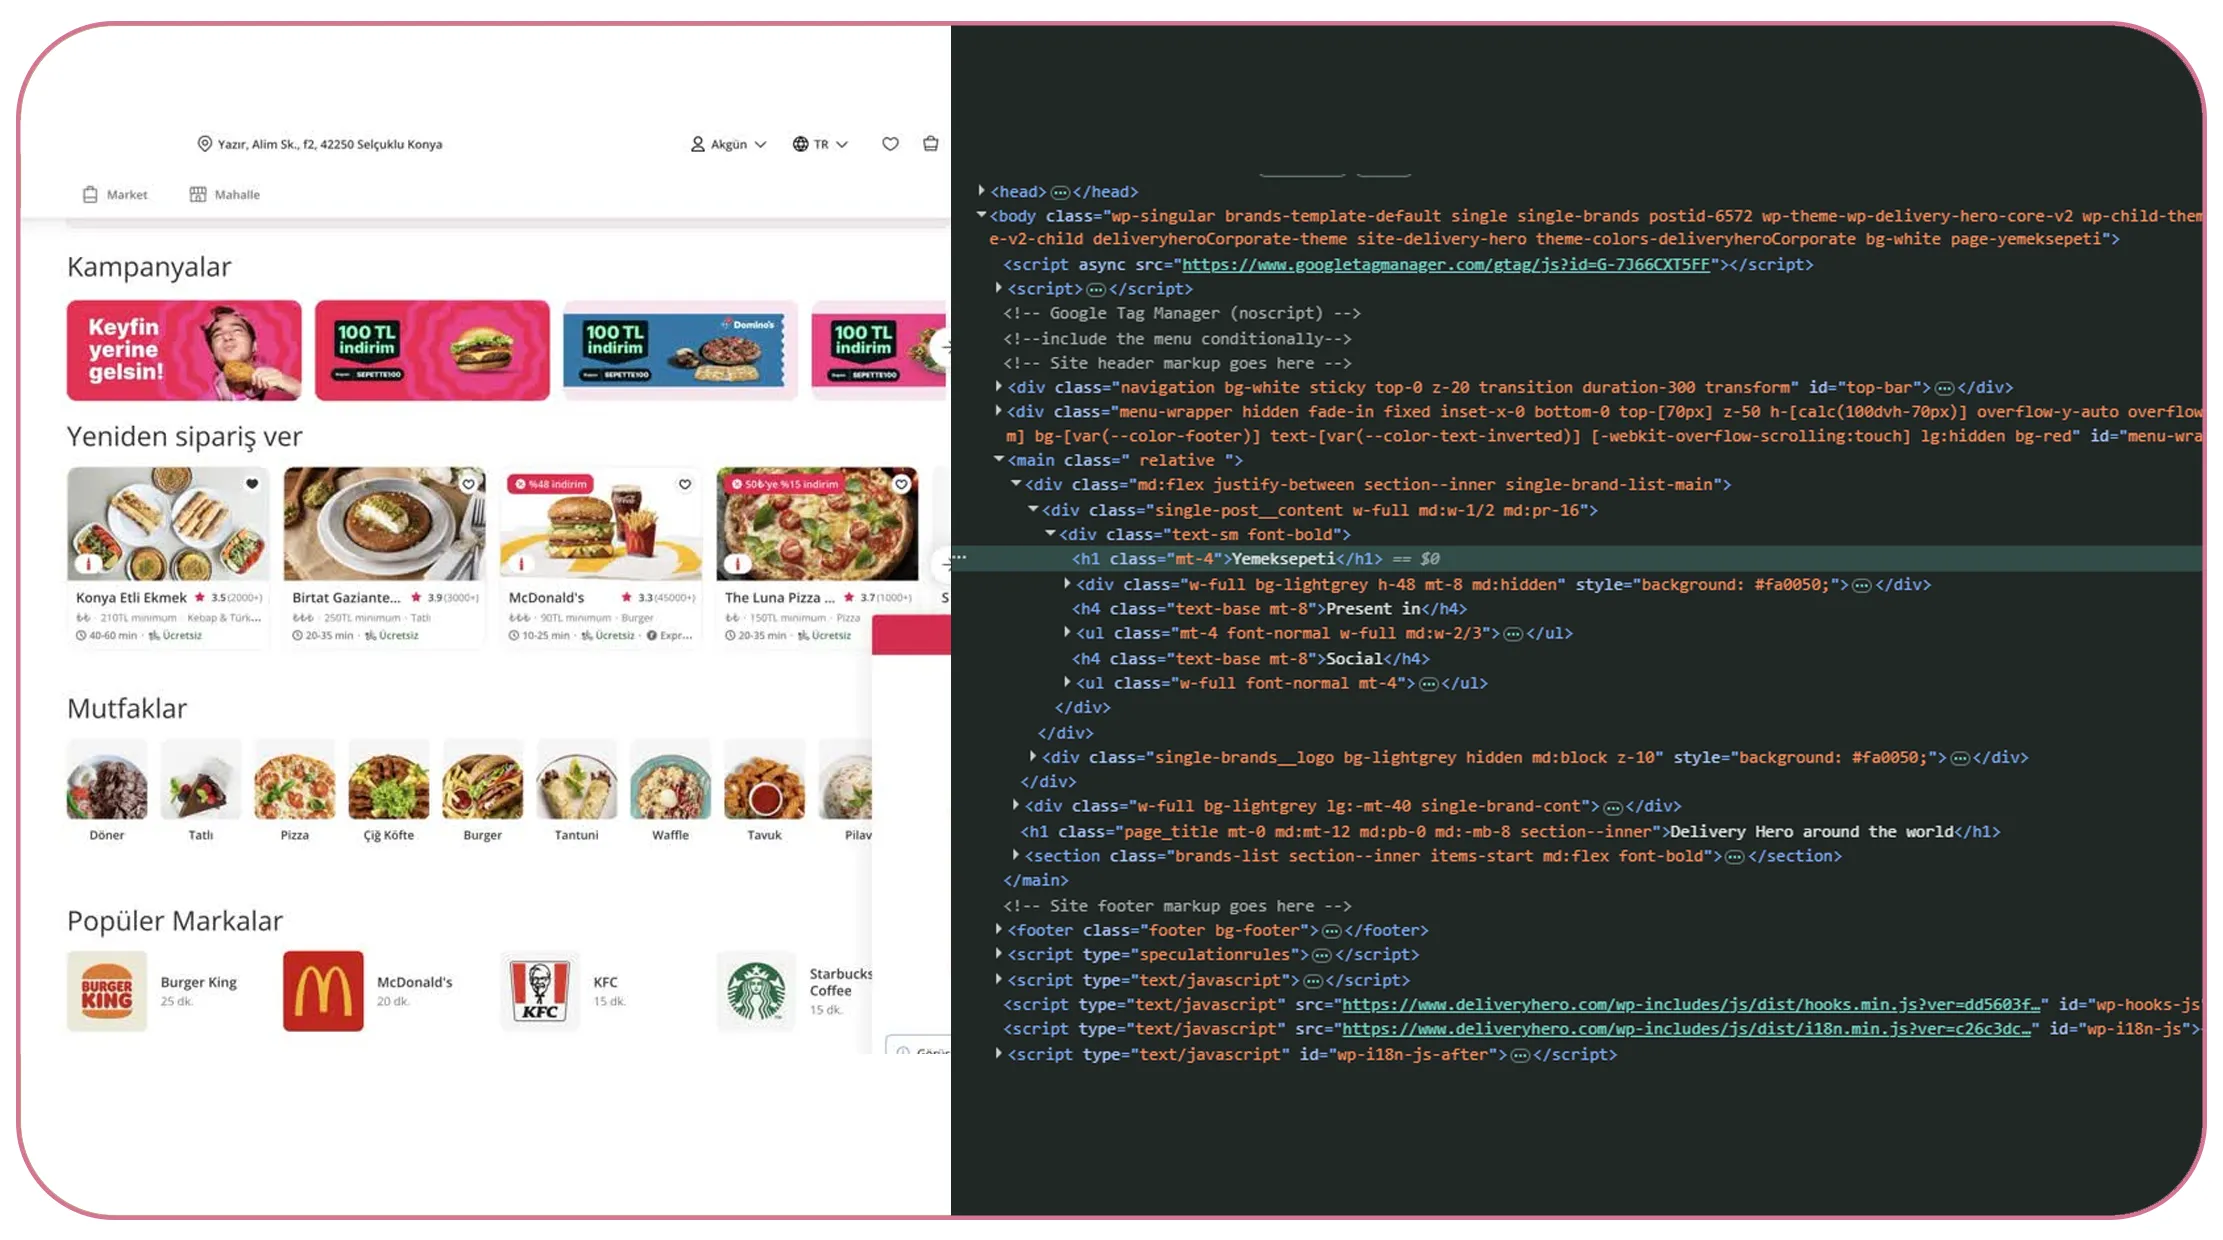The image size is (2223, 1240).
Task: Open The Luna Pizza restaurant card
Action: (817, 557)
